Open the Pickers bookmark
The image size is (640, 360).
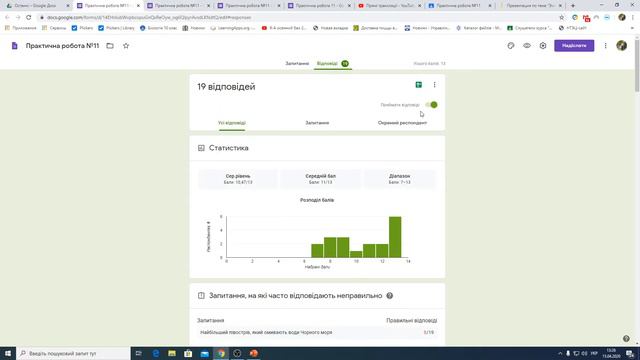point(82,28)
